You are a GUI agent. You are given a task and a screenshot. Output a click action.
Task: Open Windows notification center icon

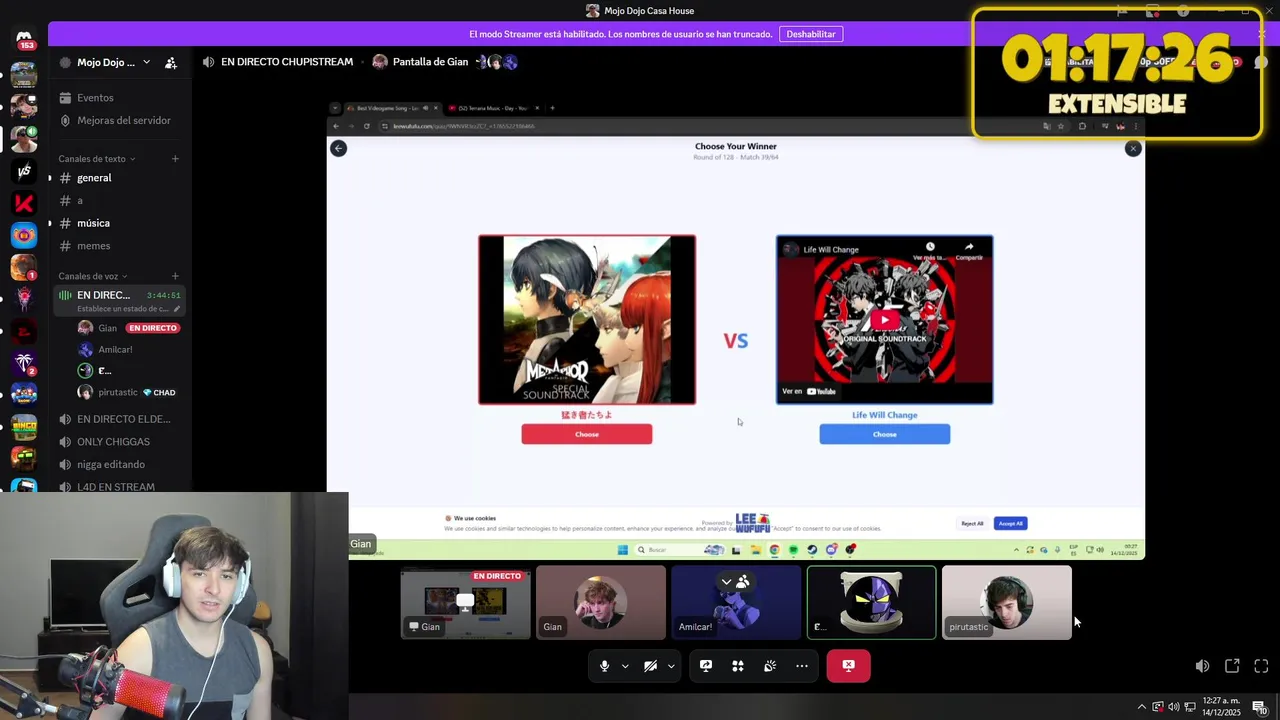pyautogui.click(x=1260, y=707)
